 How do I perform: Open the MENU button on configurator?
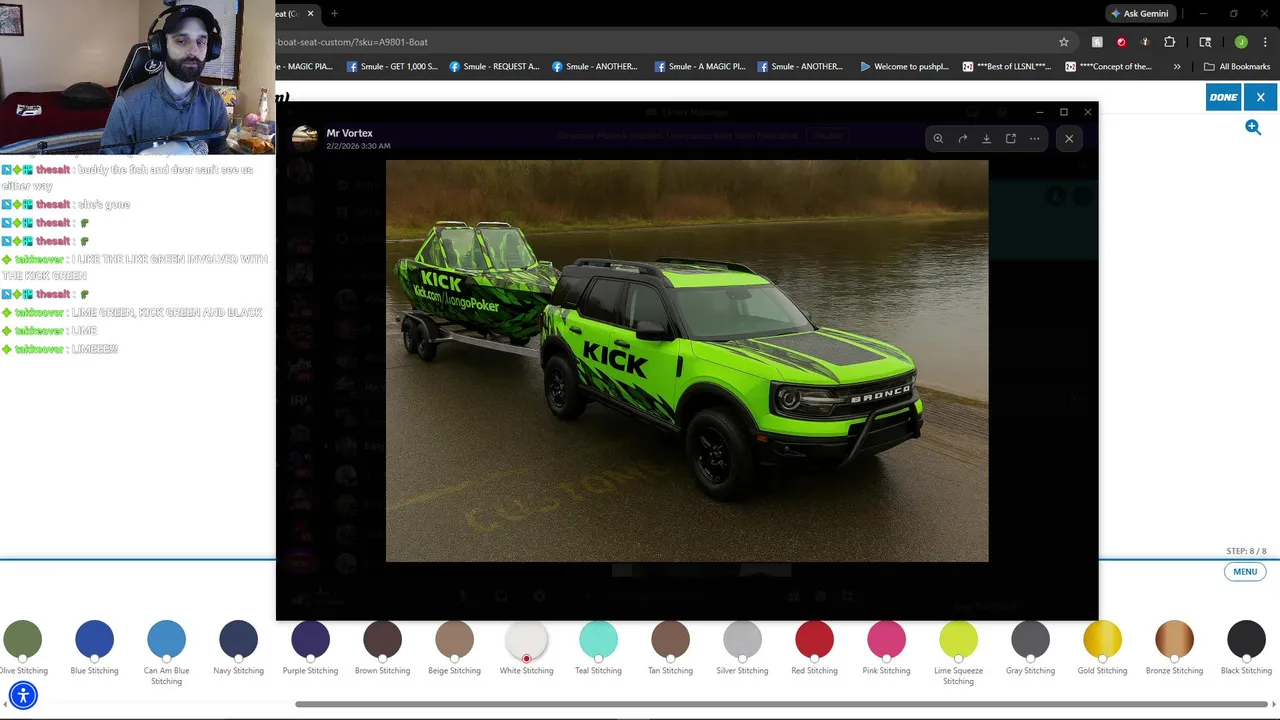coord(1245,572)
